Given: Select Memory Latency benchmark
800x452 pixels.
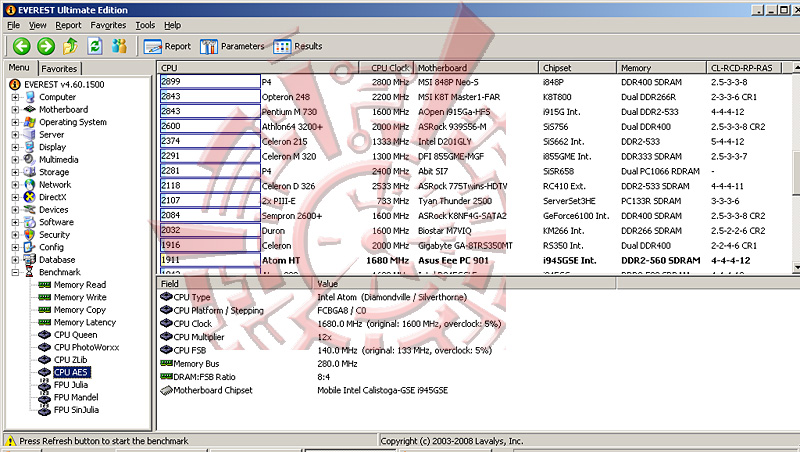Looking at the screenshot, I should [x=85, y=322].
